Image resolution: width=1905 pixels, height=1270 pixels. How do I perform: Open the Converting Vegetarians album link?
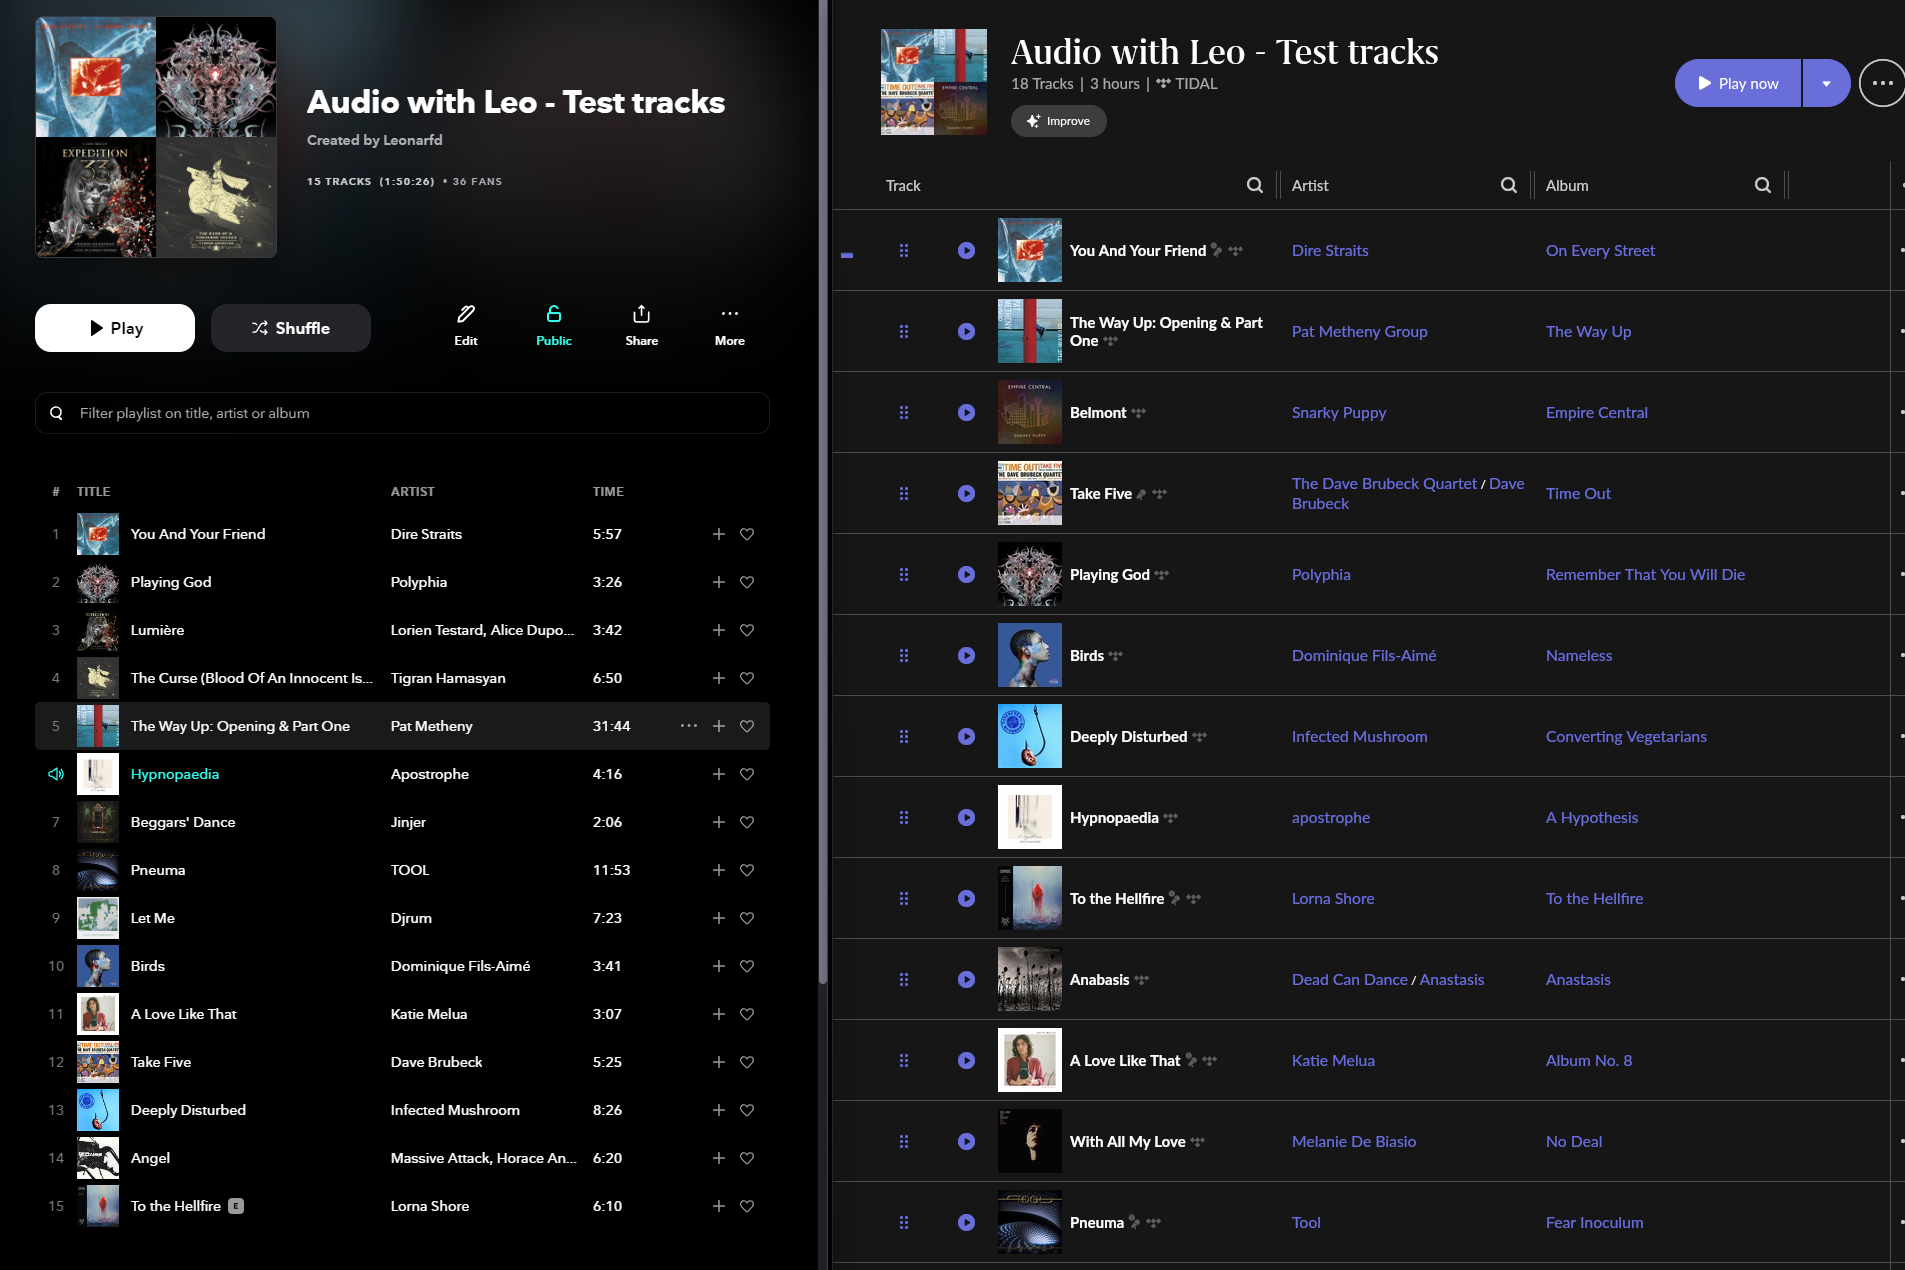coord(1626,737)
